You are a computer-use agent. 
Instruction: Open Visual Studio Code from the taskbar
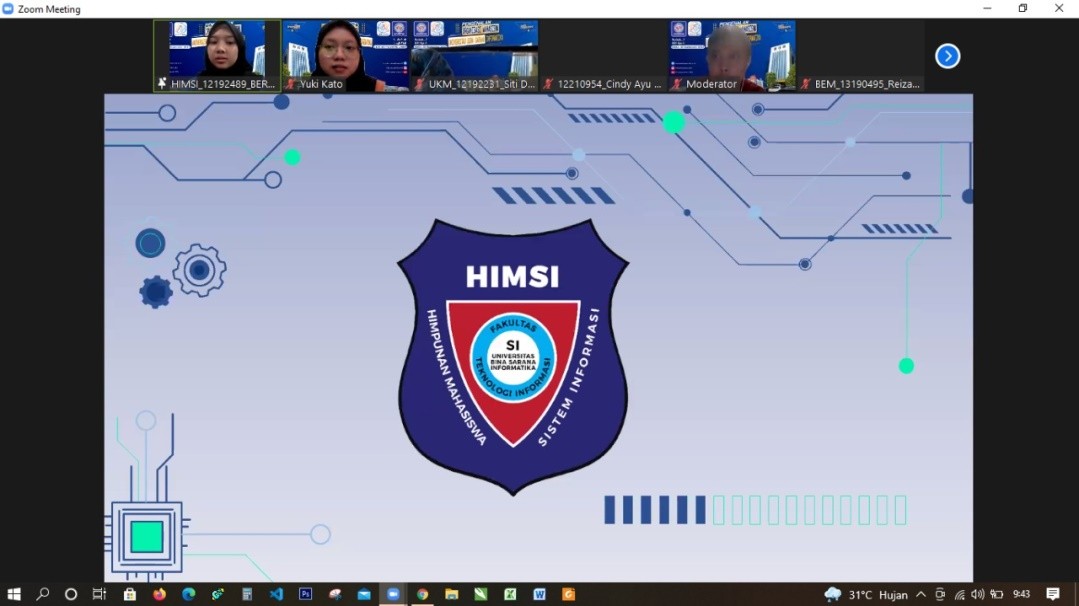click(276, 594)
